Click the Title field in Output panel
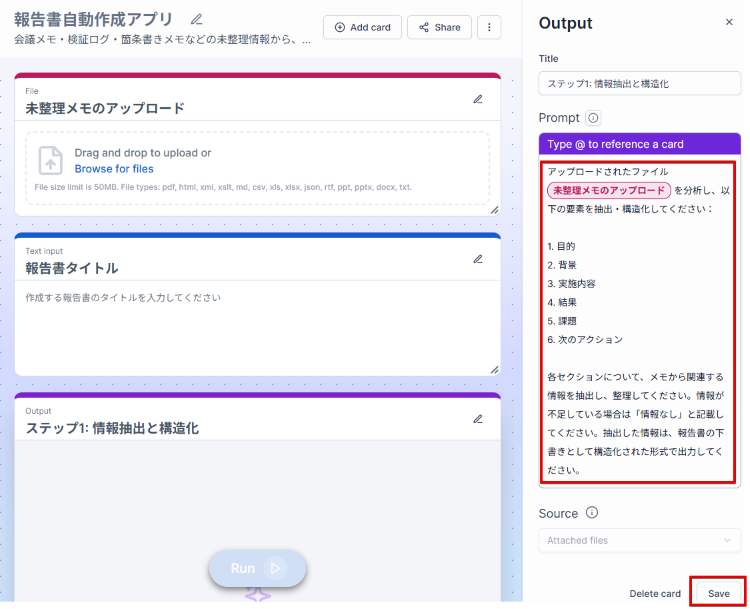The image size is (750, 609). [x=640, y=84]
